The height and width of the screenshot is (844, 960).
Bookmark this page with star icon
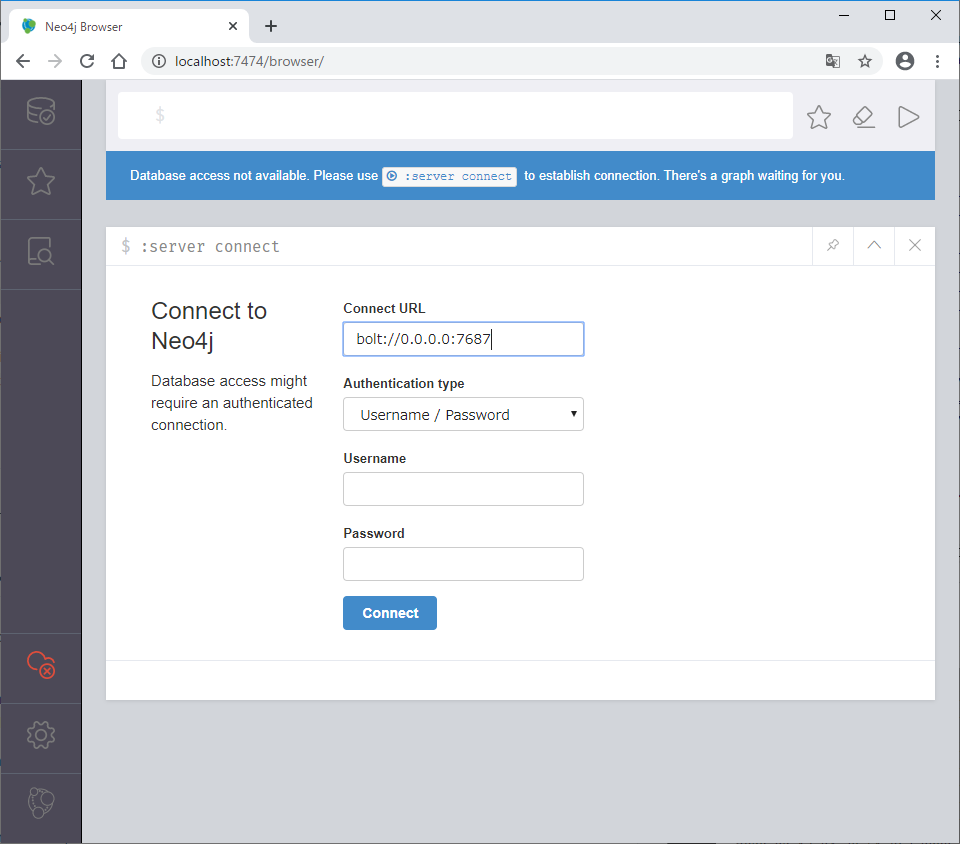tap(864, 61)
